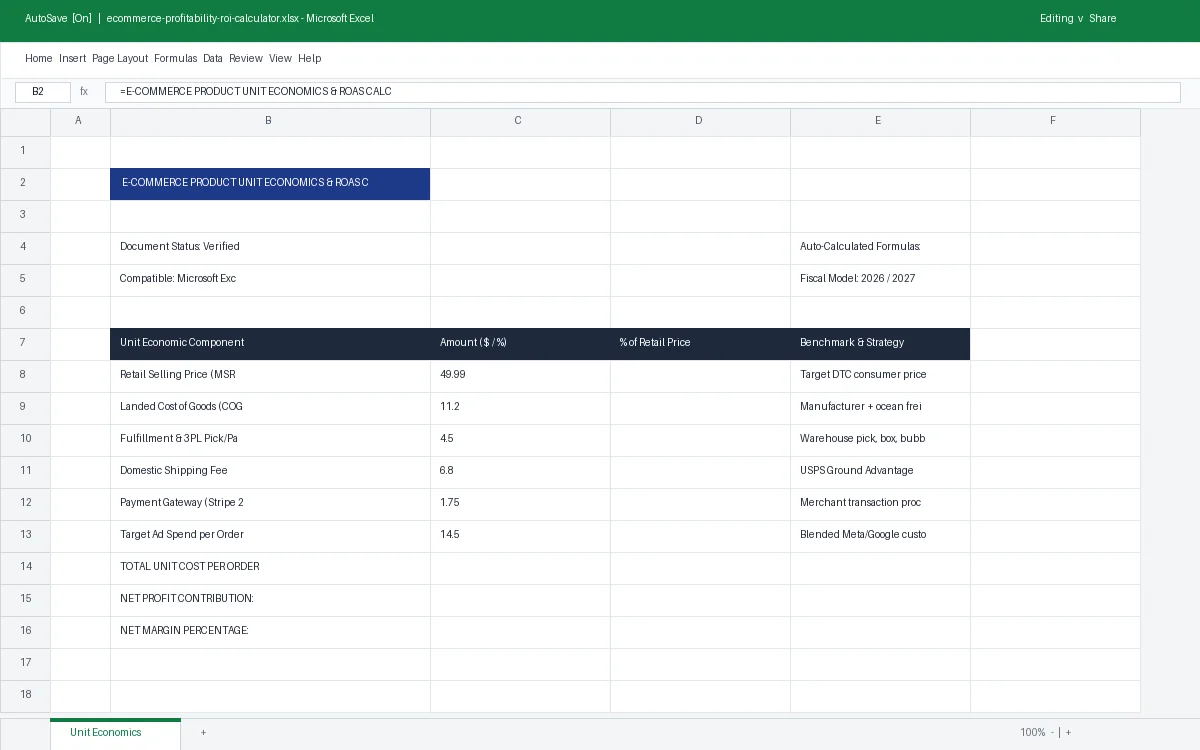The image size is (1200, 750).
Task: Select the 'Blended Meta/Google custo' cell
Action: [880, 535]
